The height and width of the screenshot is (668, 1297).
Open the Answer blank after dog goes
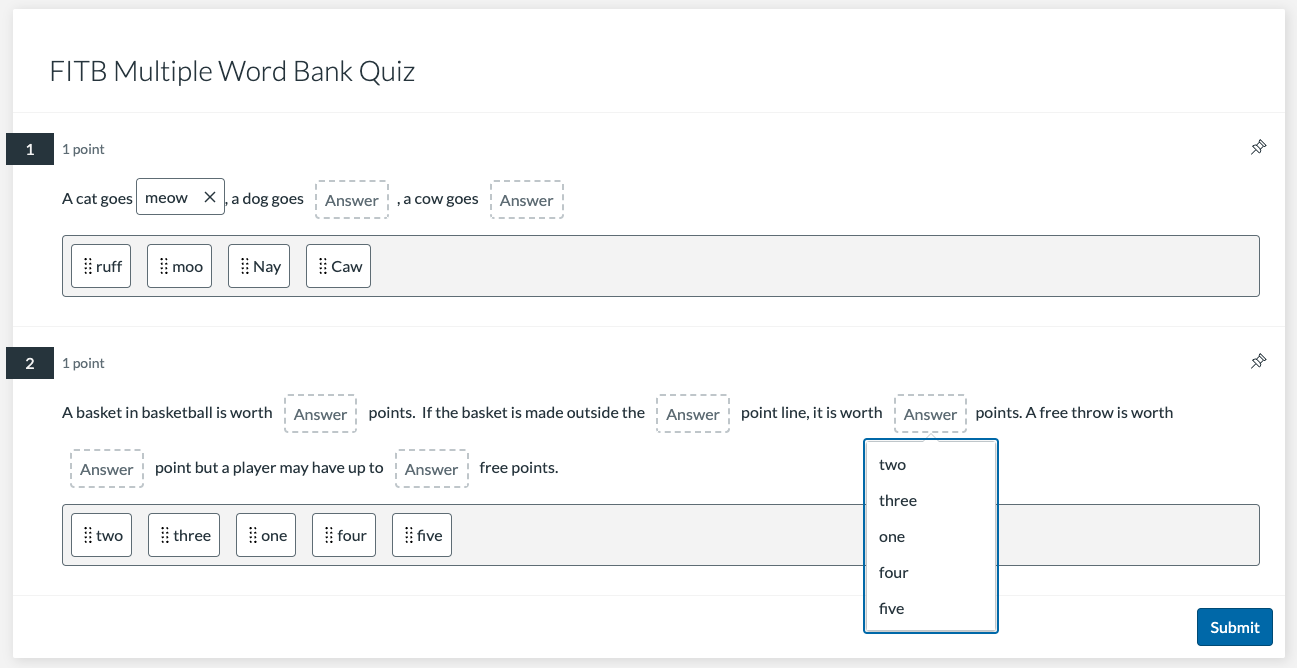point(352,200)
